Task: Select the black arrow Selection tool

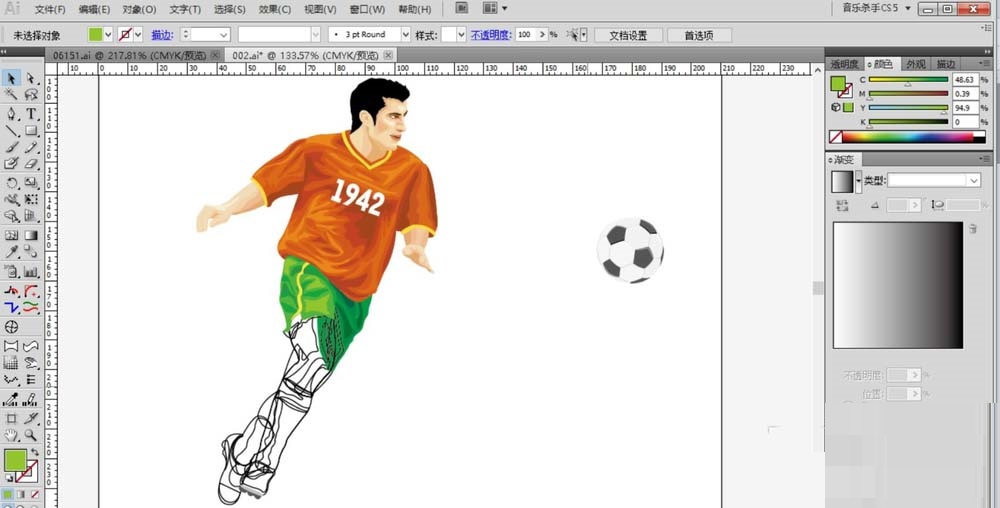Action: (x=12, y=78)
